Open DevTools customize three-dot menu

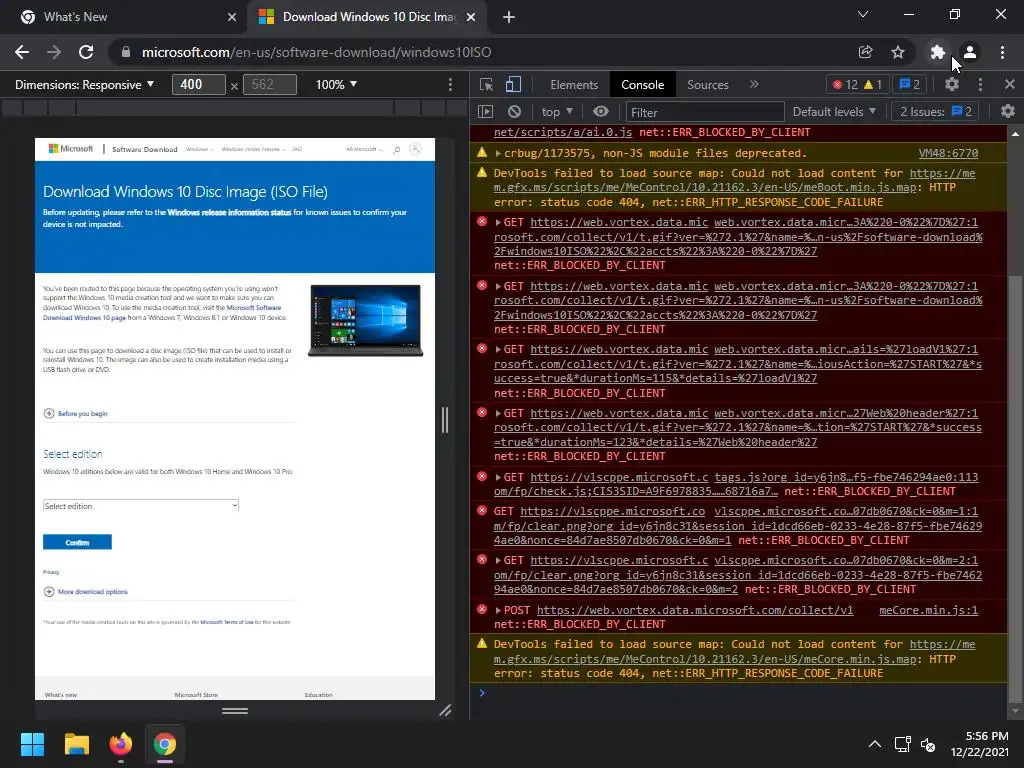point(980,84)
